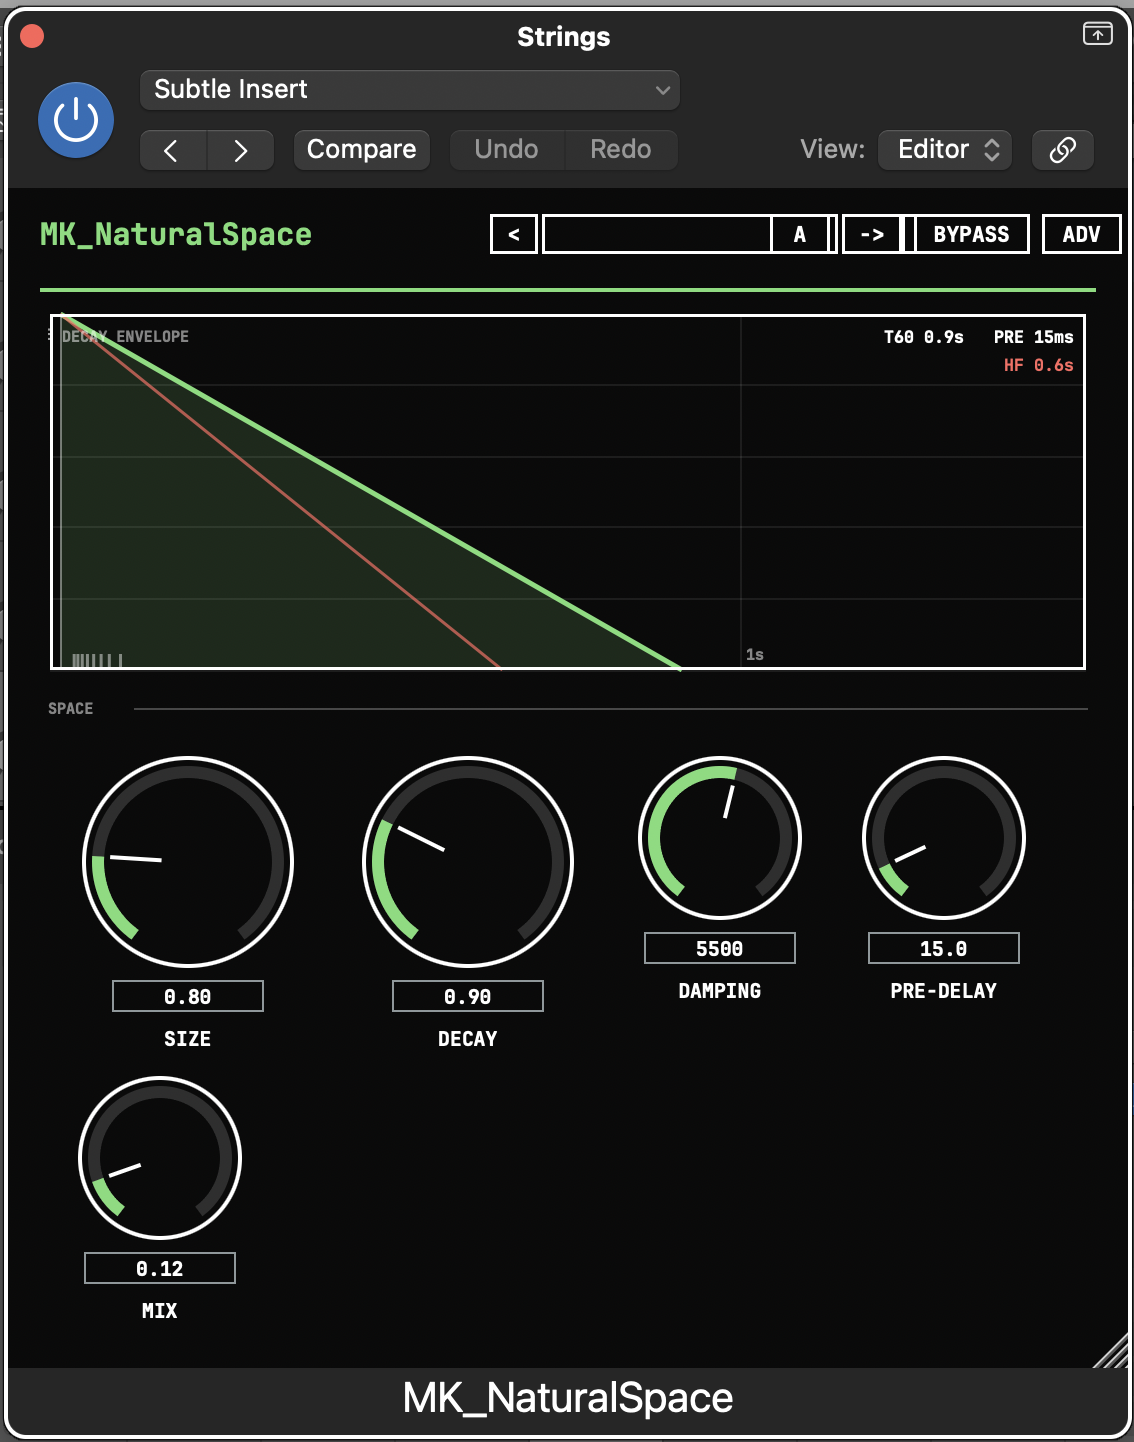The width and height of the screenshot is (1134, 1442).
Task: Click the Compare button
Action: [361, 150]
